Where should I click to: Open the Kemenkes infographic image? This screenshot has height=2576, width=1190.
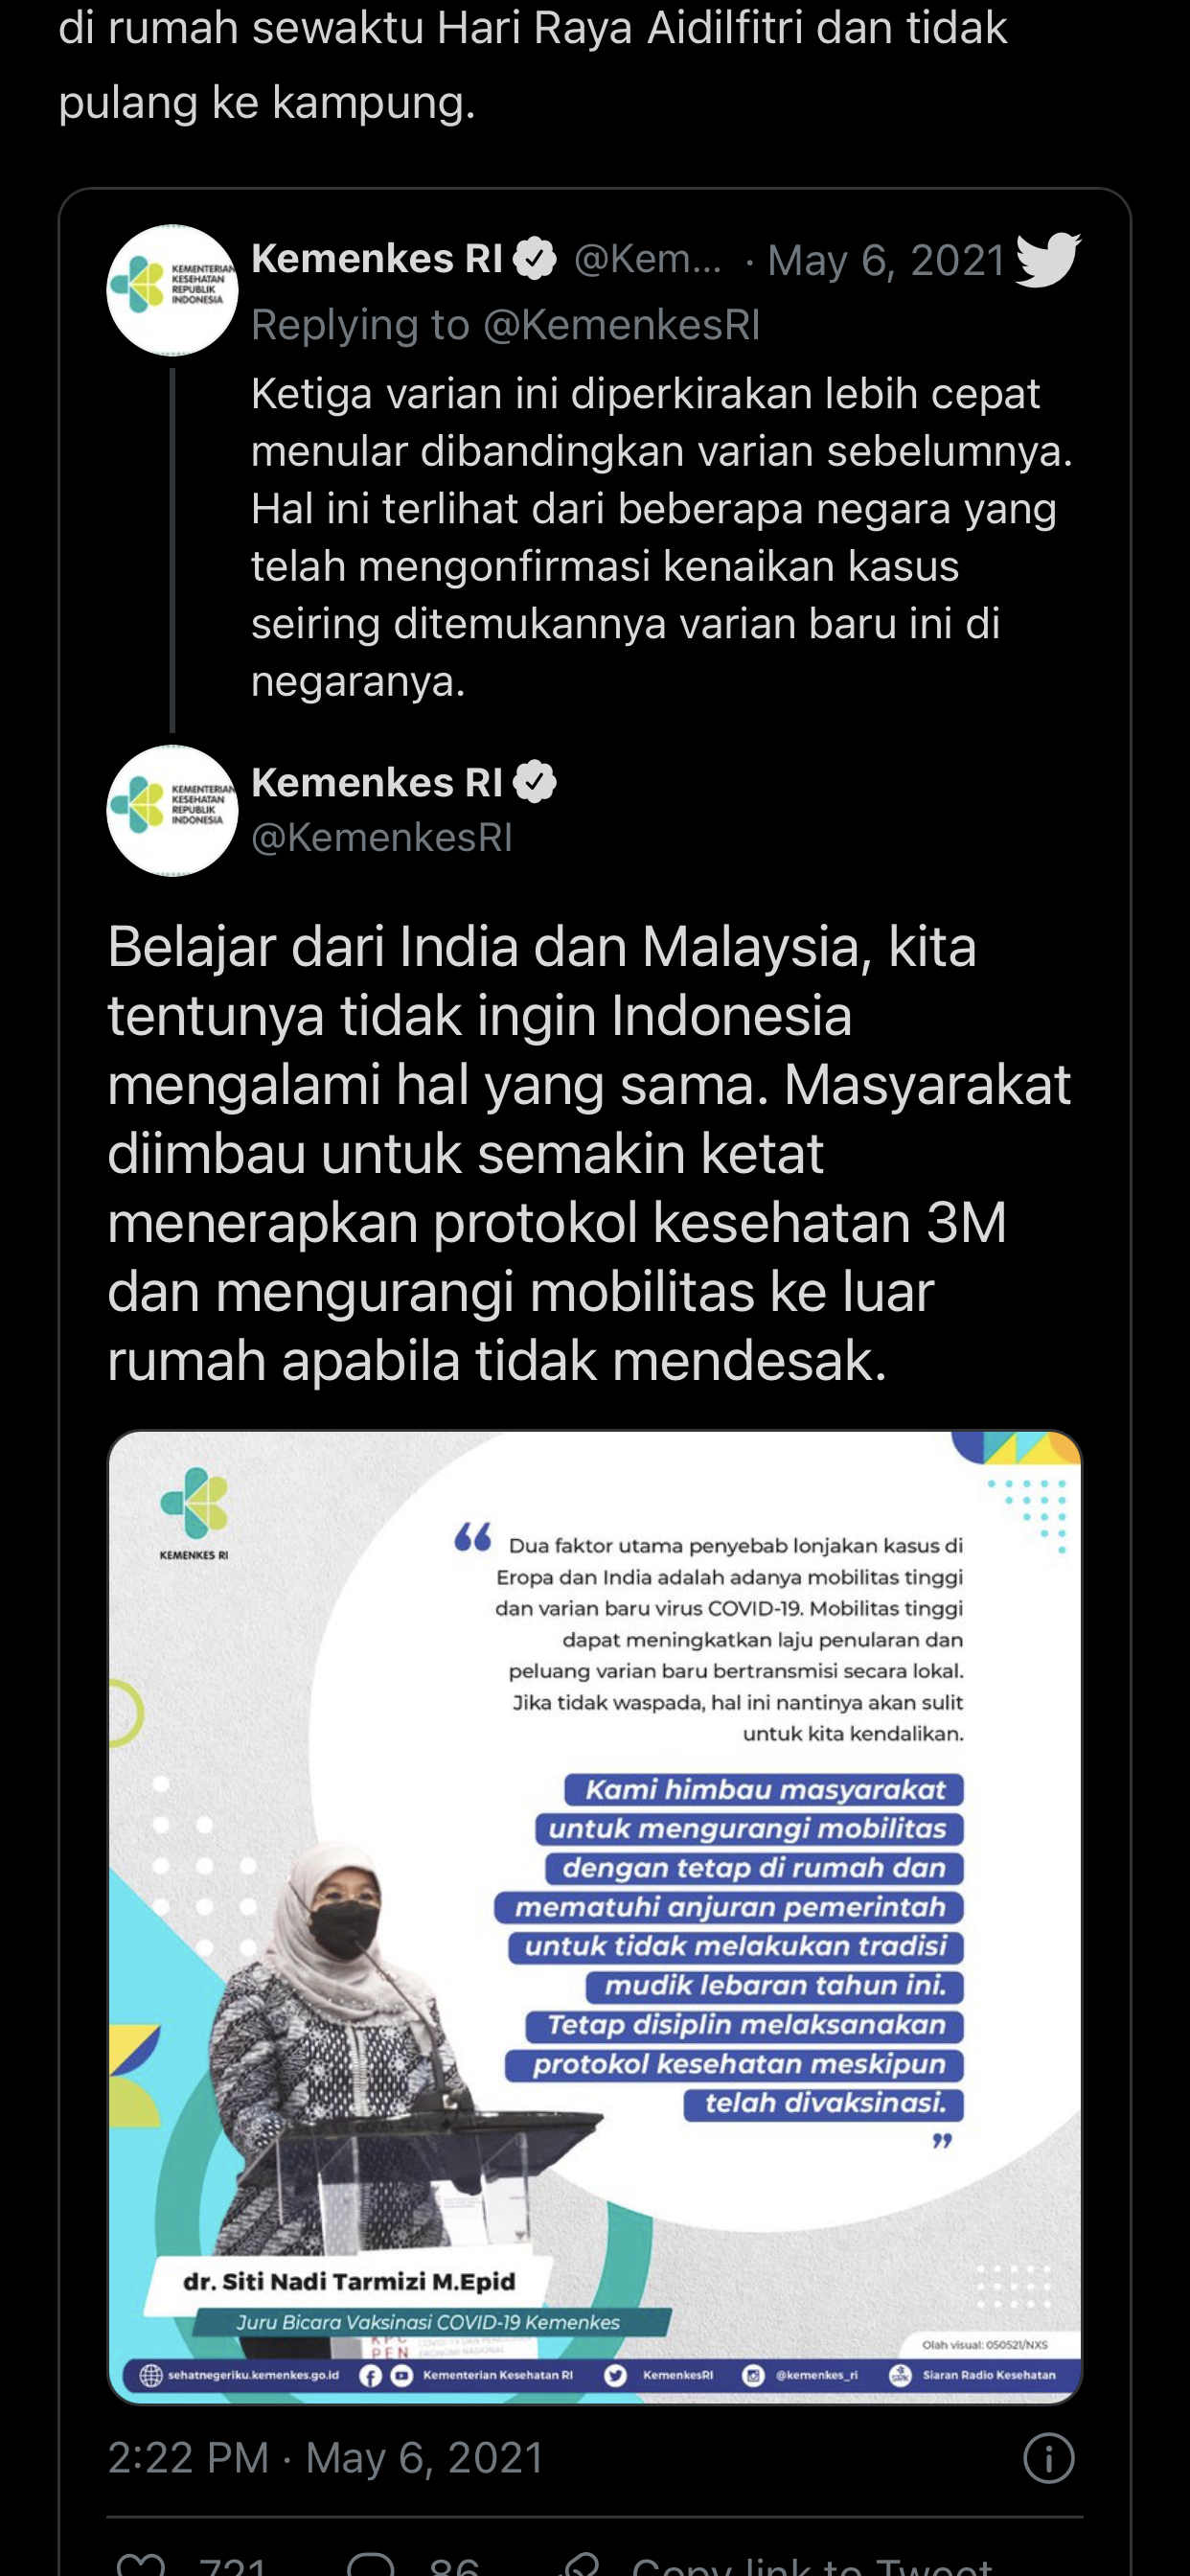[595, 1917]
